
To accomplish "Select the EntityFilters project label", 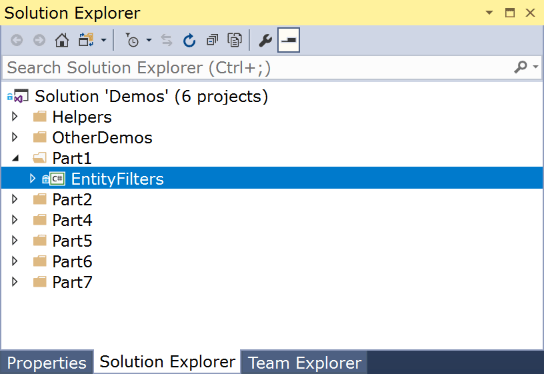I will pos(117,179).
